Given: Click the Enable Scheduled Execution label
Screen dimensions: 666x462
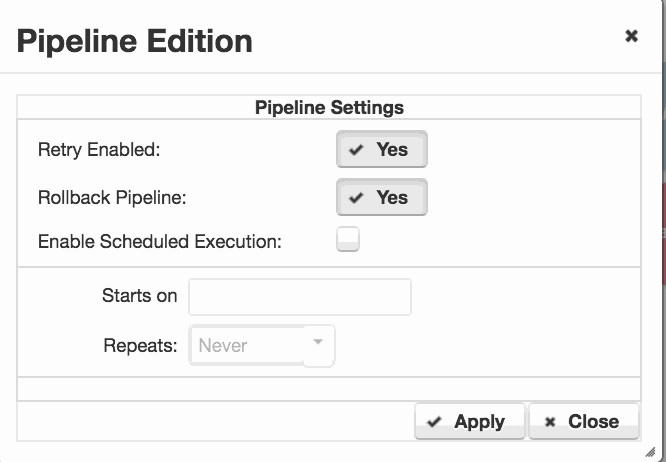Looking at the screenshot, I should point(160,242).
